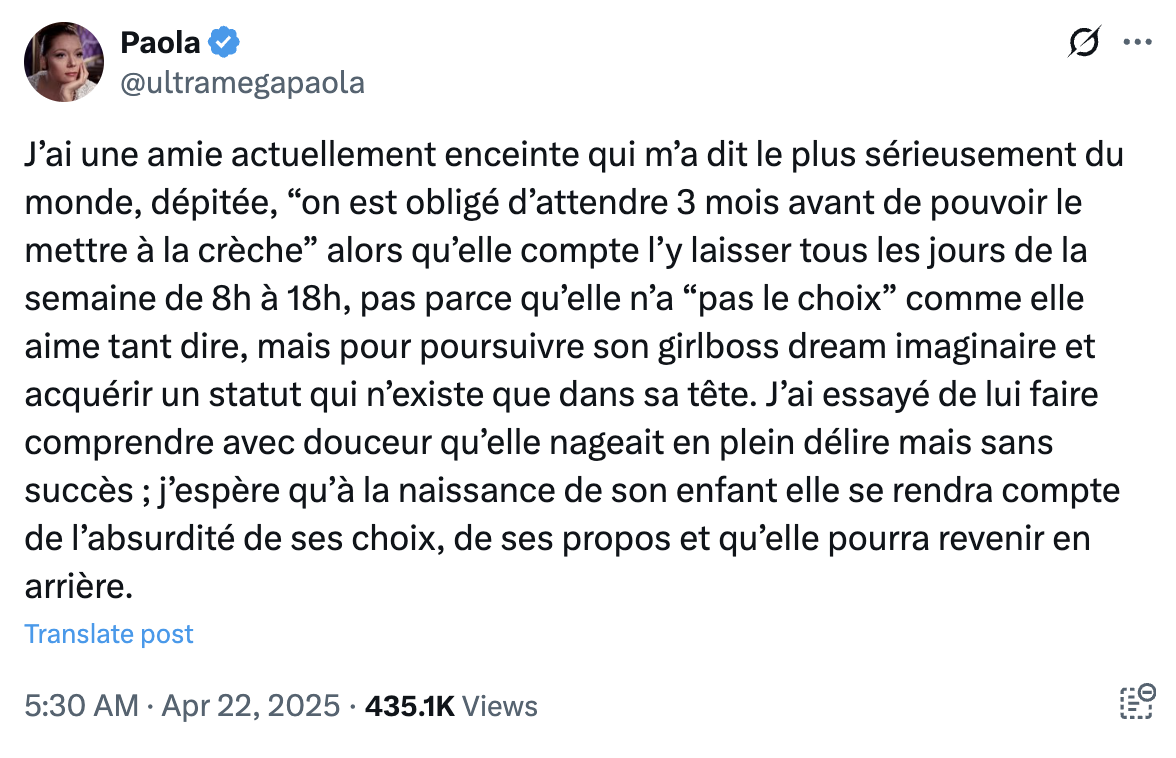Screen dimensions: 1176x758
Task: Click the text "semaine de 8h à 18h"
Action: [x=184, y=298]
